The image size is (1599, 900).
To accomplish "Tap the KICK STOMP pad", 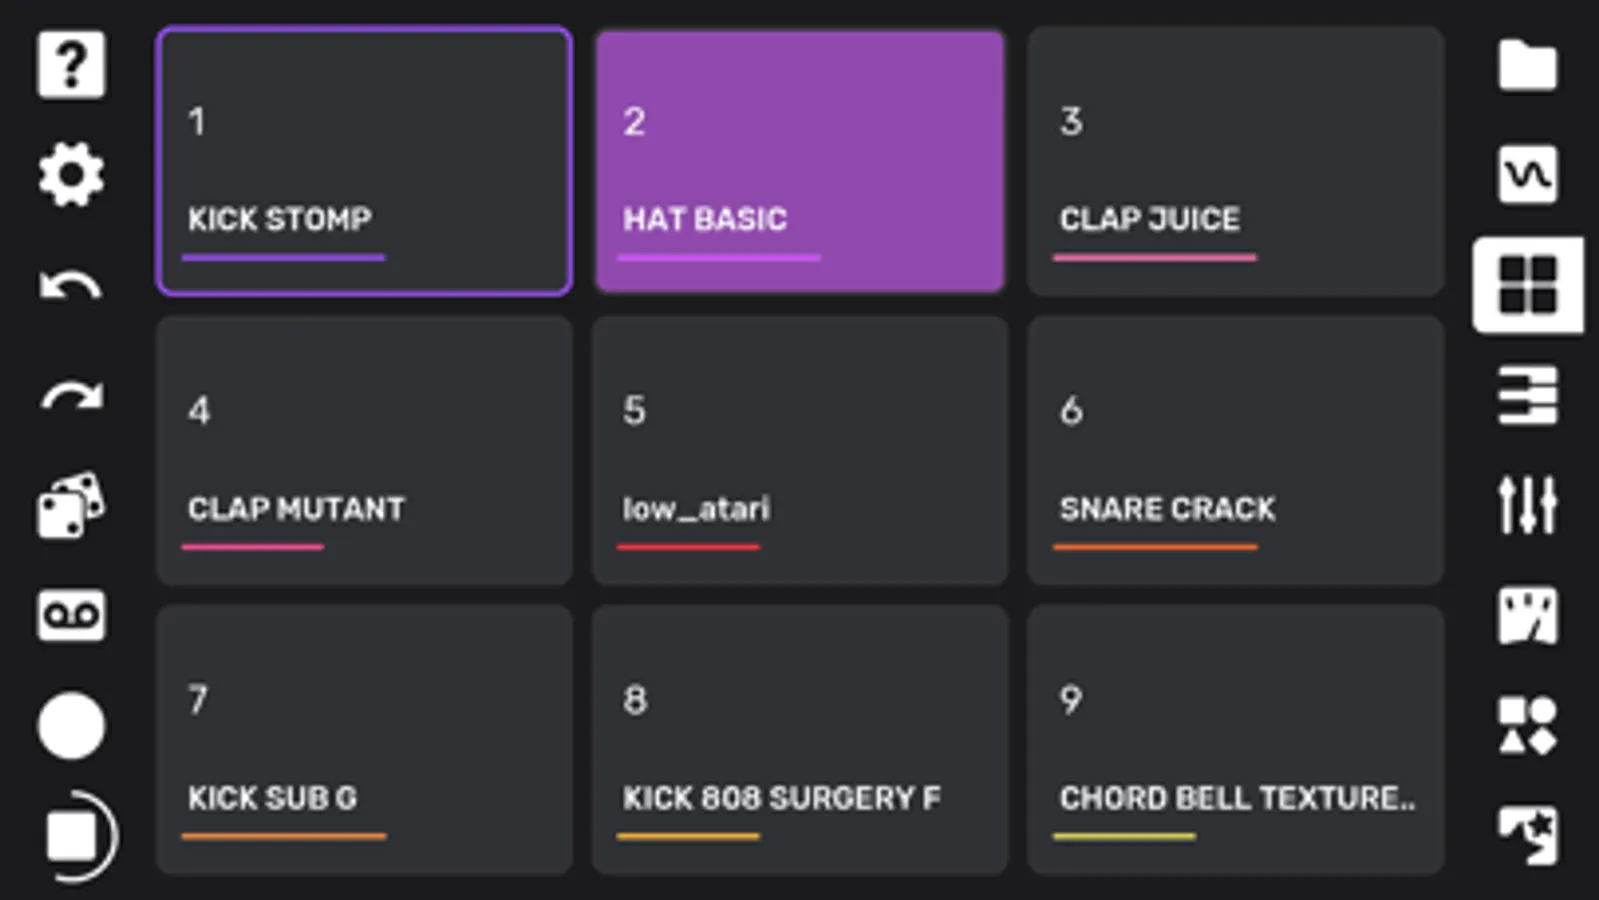I will (364, 161).
